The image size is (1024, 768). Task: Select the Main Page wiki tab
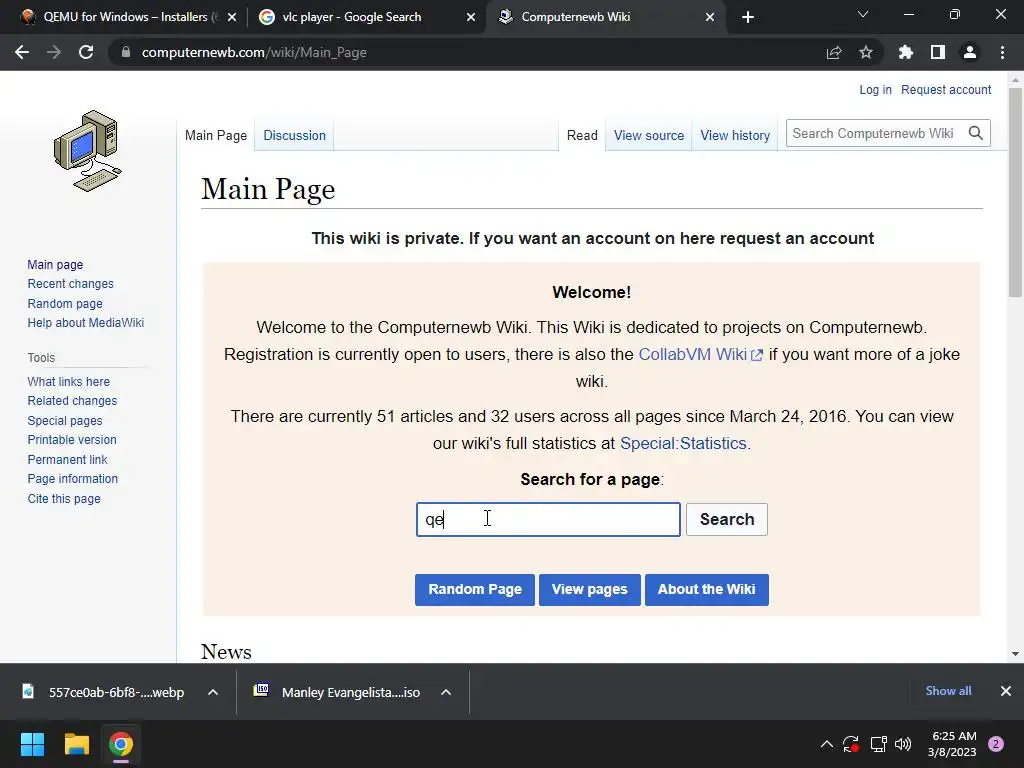tap(216, 135)
